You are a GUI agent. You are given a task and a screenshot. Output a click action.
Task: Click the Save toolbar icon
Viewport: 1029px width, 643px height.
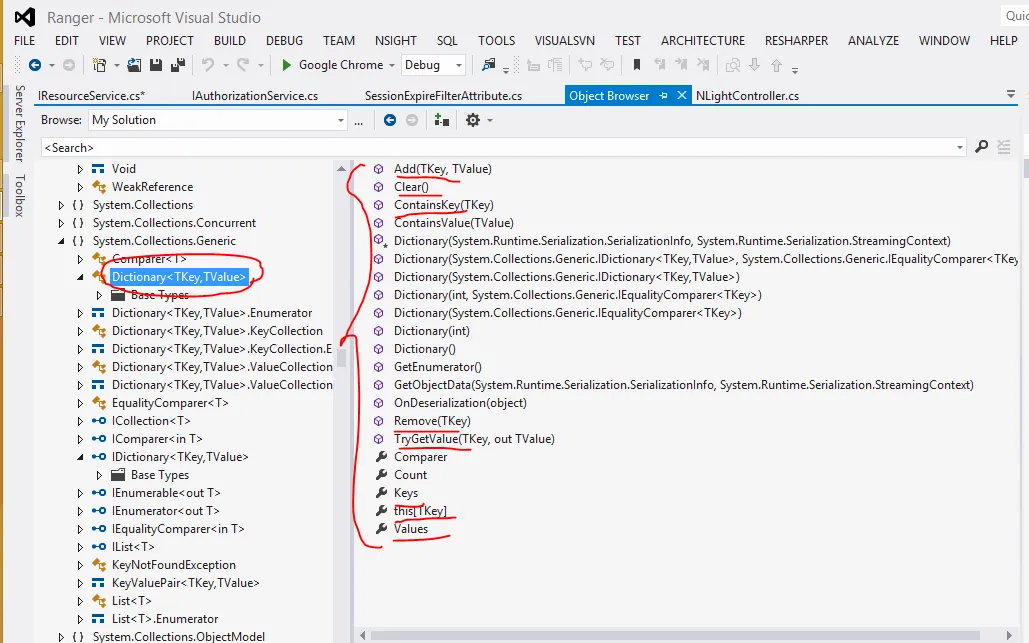coord(156,65)
